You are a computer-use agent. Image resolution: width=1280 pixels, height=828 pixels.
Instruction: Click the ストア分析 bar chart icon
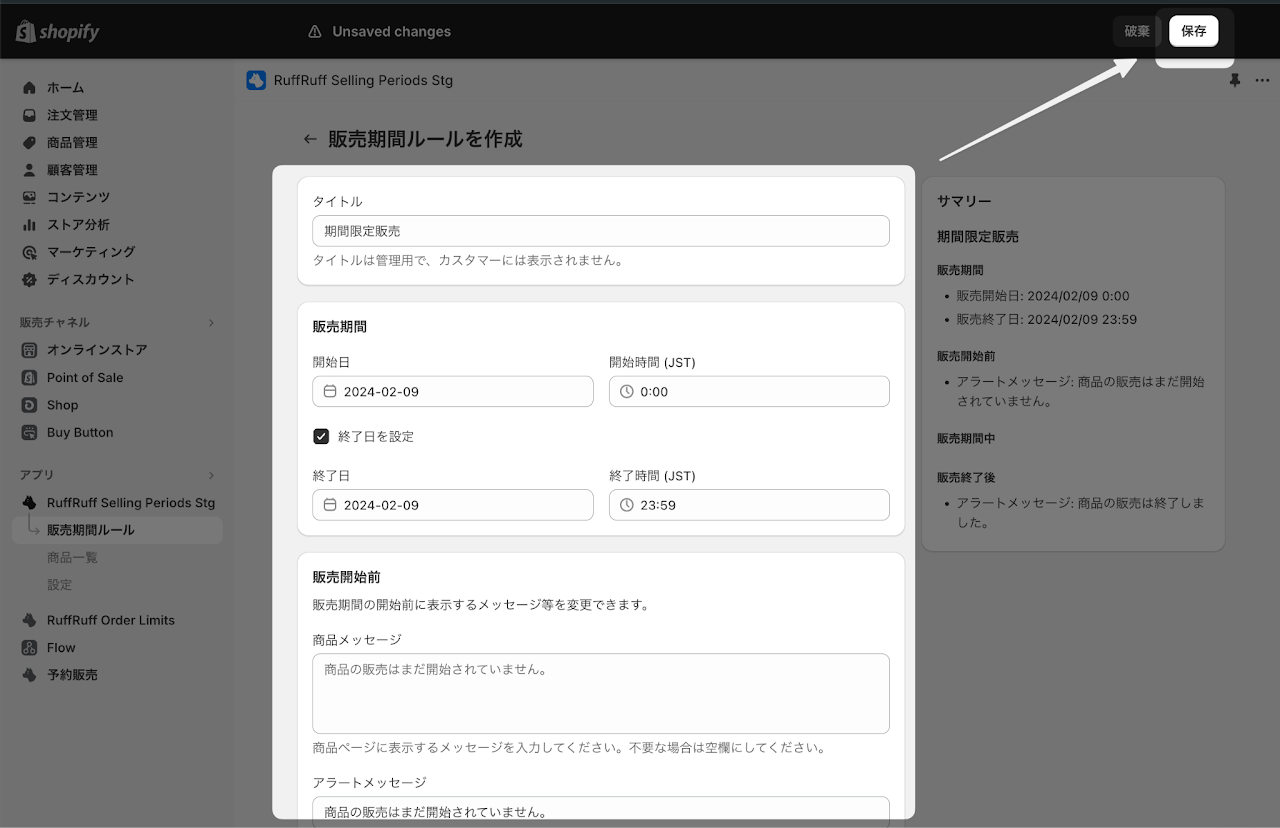coord(29,225)
